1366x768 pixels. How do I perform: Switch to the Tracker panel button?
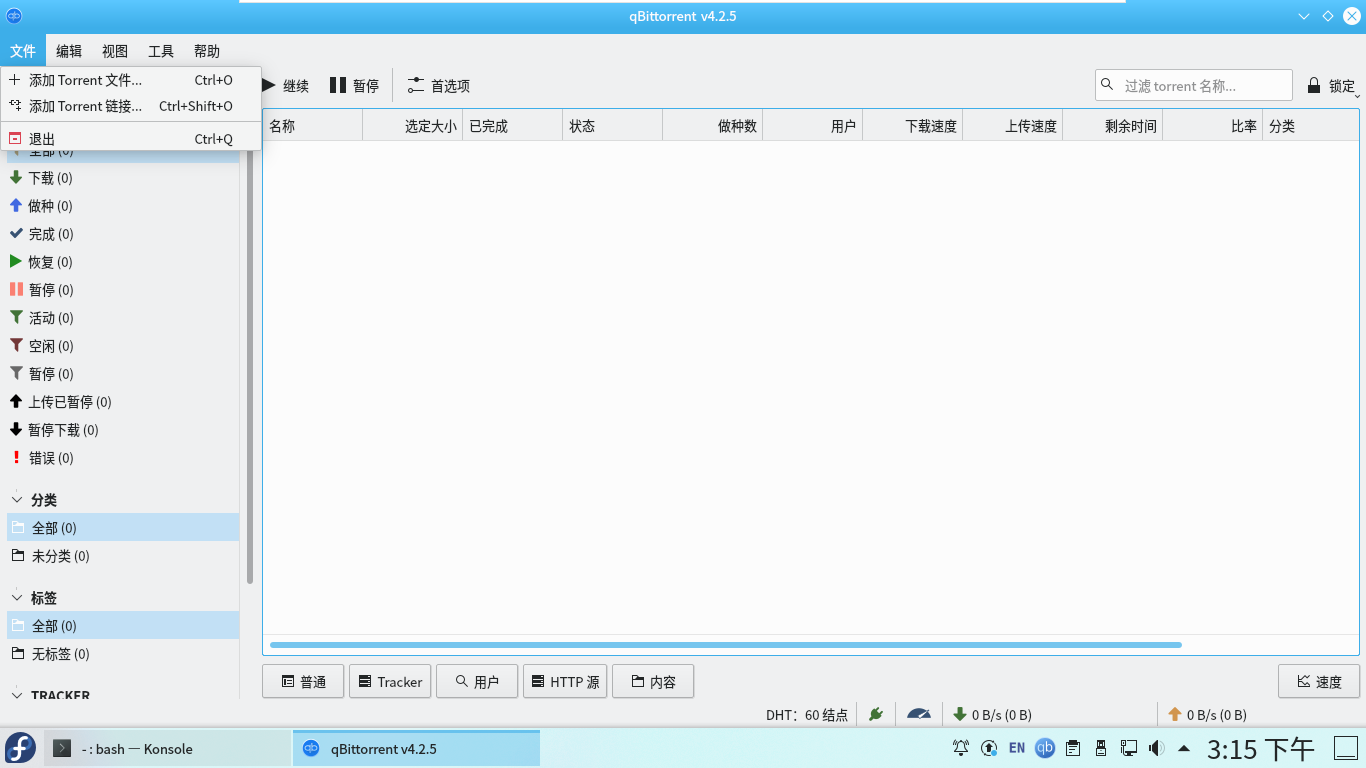tap(389, 681)
